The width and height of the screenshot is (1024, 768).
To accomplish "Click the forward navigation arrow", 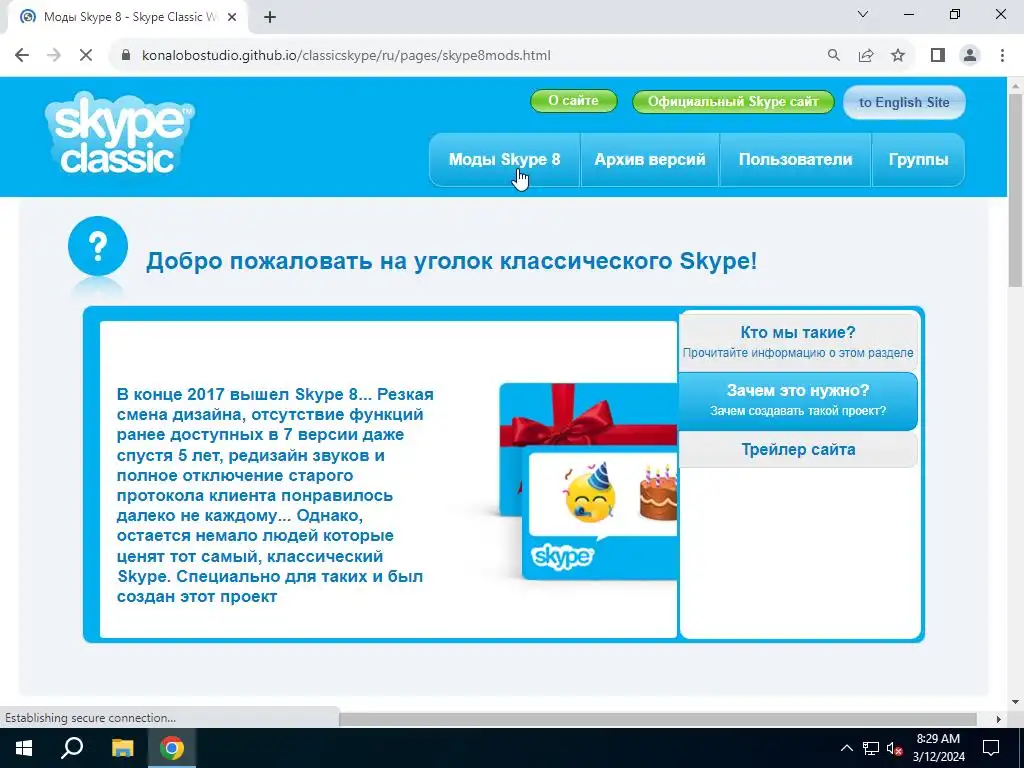I will [x=54, y=56].
